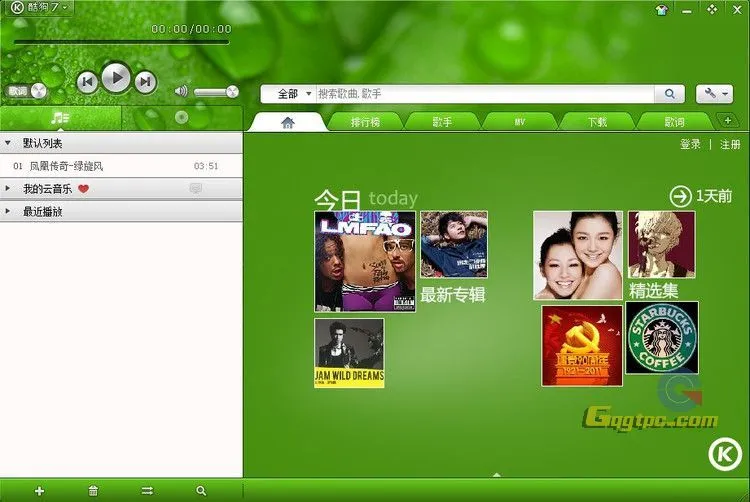Open the red 1921-2011 collection thumbnail
Viewport: 750px width, 502px height.
click(582, 346)
